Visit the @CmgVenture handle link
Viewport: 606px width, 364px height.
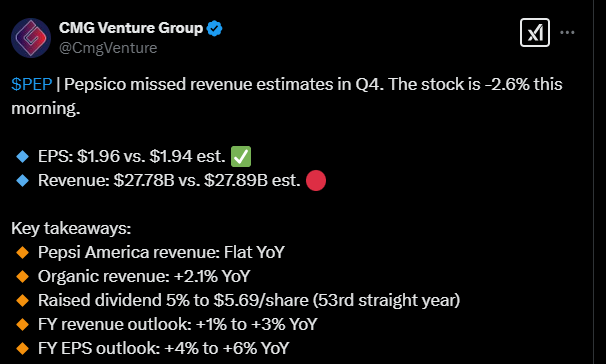[x=108, y=48]
